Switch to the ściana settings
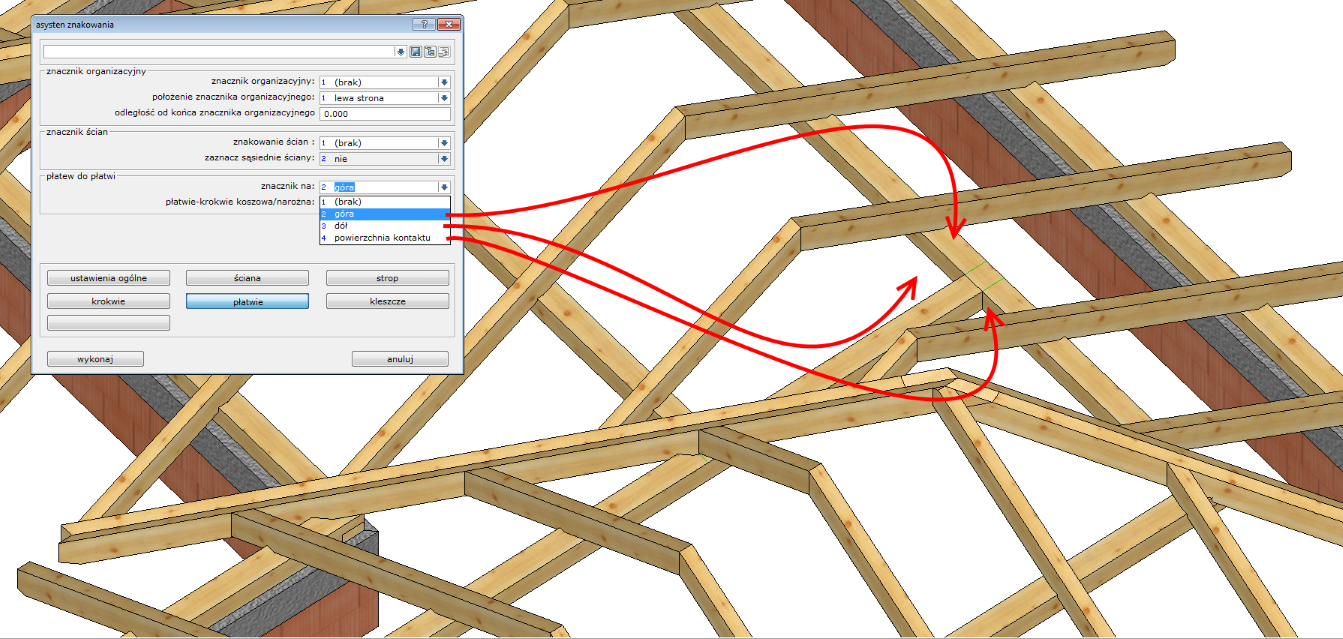The image size is (1343, 639). [x=247, y=278]
